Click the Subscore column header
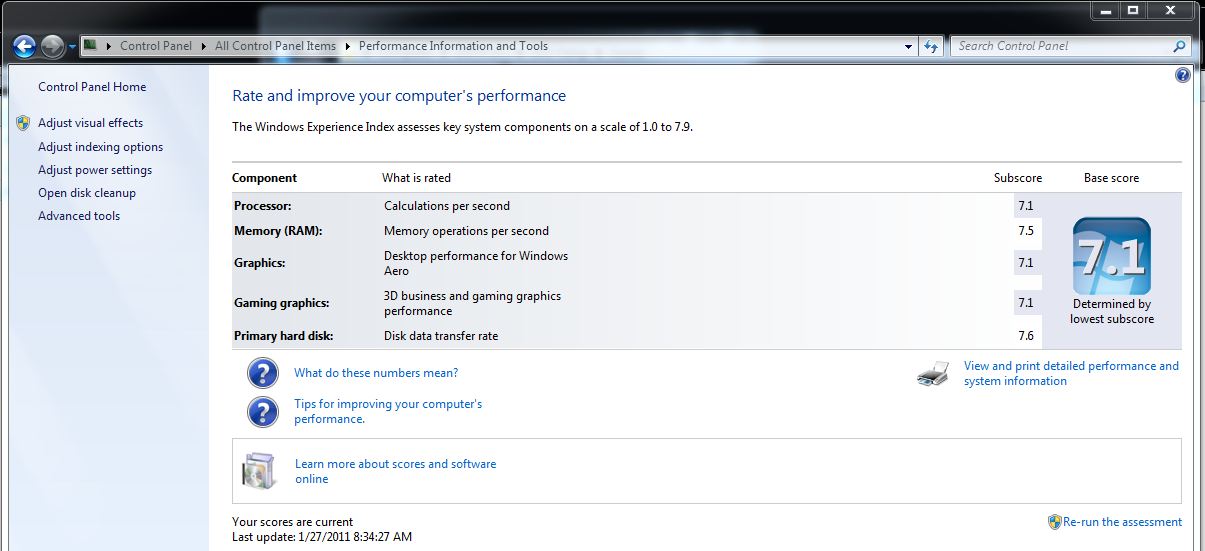 pos(1018,178)
